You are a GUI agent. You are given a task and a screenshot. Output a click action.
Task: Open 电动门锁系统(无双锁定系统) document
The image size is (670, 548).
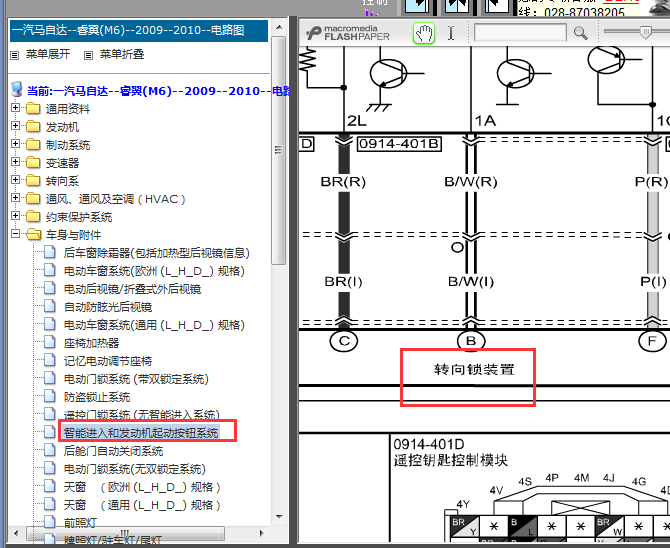point(135,469)
